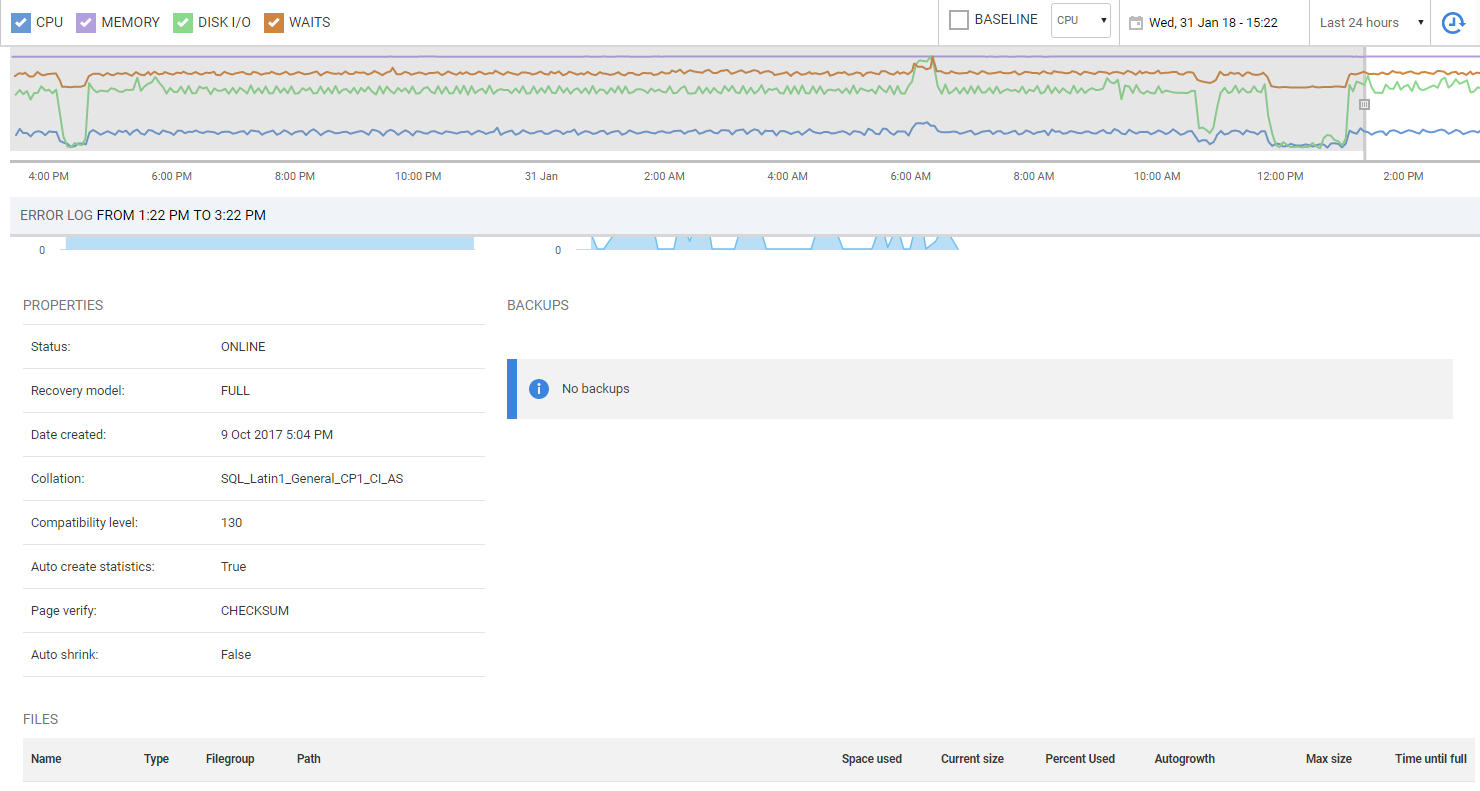The image size is (1480, 791).
Task: Toggle the MEMORY metric checkbox
Action: (86, 22)
